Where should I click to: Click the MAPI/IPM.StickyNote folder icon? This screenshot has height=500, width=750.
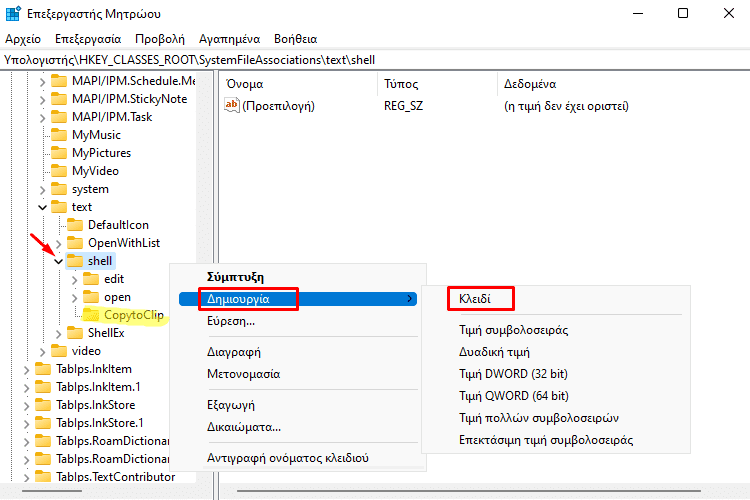(59, 99)
